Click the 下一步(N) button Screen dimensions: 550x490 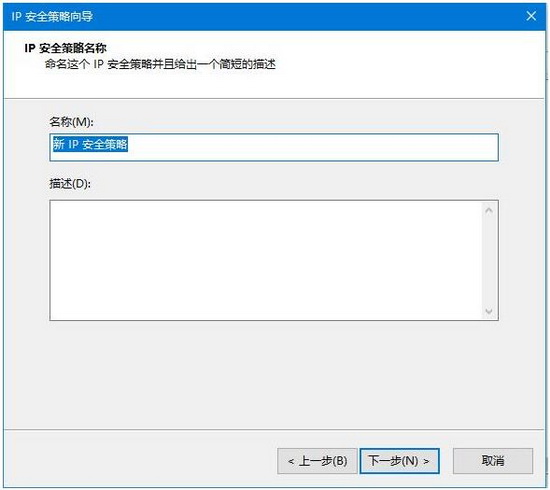coord(399,461)
